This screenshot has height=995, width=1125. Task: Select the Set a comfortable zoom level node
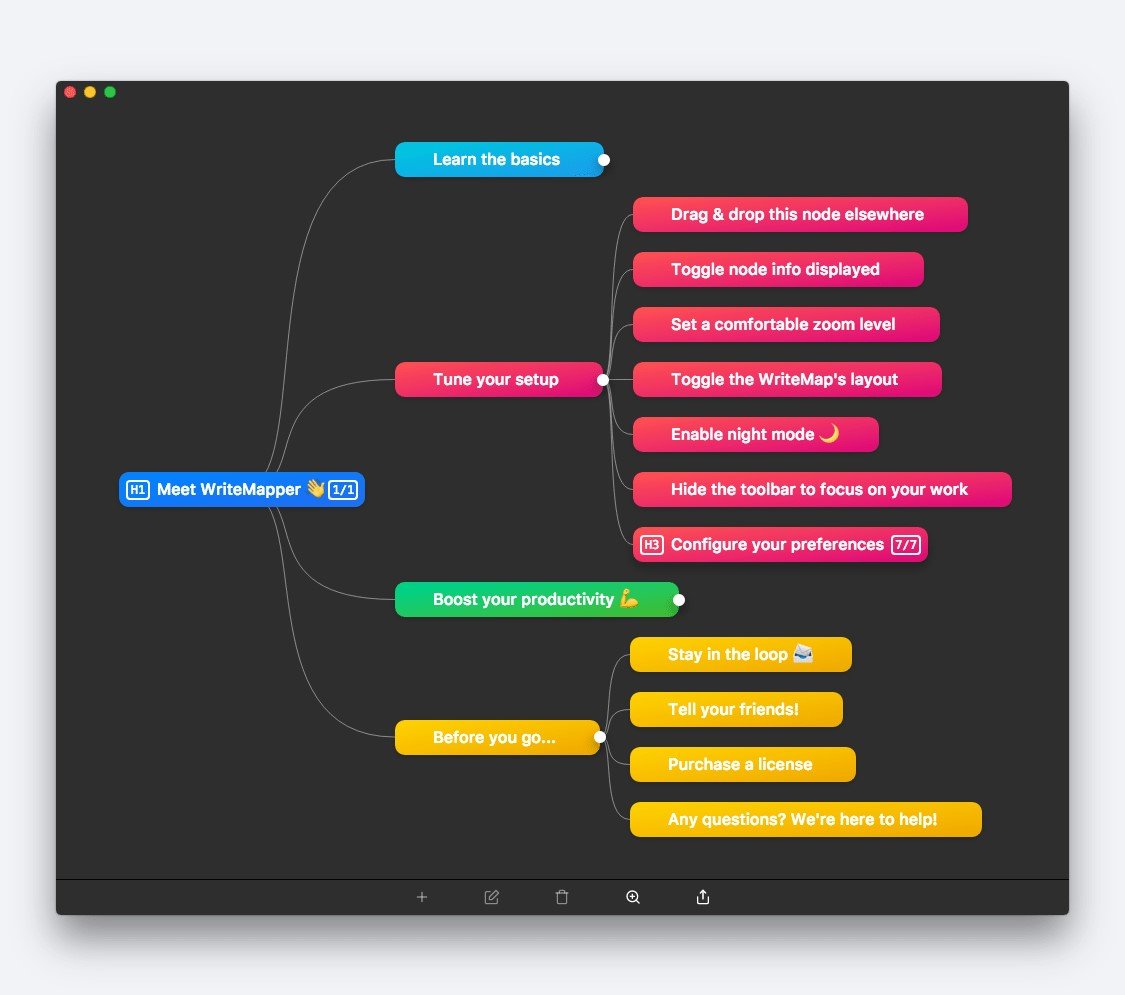(786, 324)
